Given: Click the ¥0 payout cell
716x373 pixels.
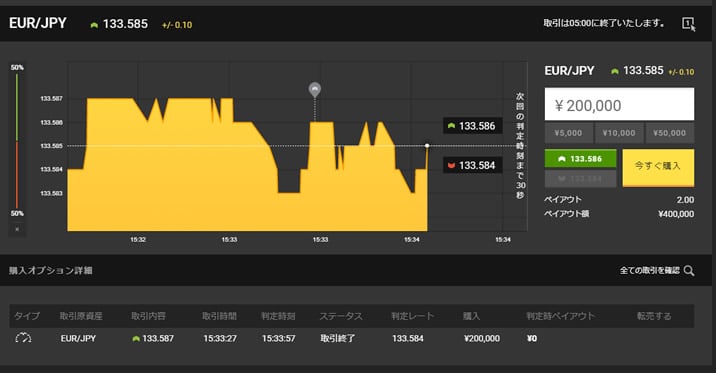Looking at the screenshot, I should [x=532, y=338].
